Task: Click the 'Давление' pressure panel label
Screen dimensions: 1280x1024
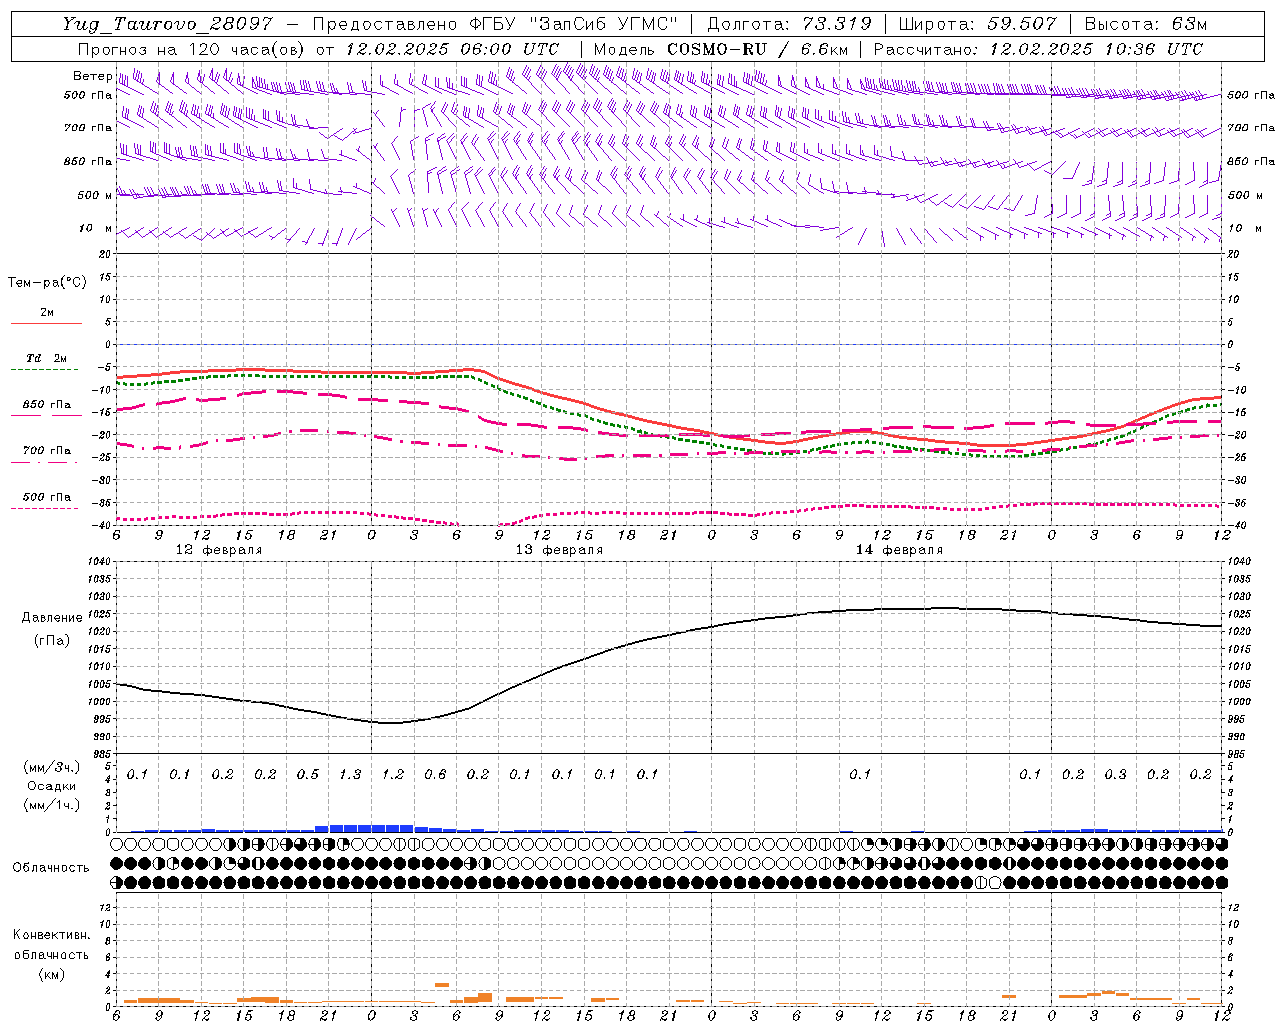Action: (52, 618)
